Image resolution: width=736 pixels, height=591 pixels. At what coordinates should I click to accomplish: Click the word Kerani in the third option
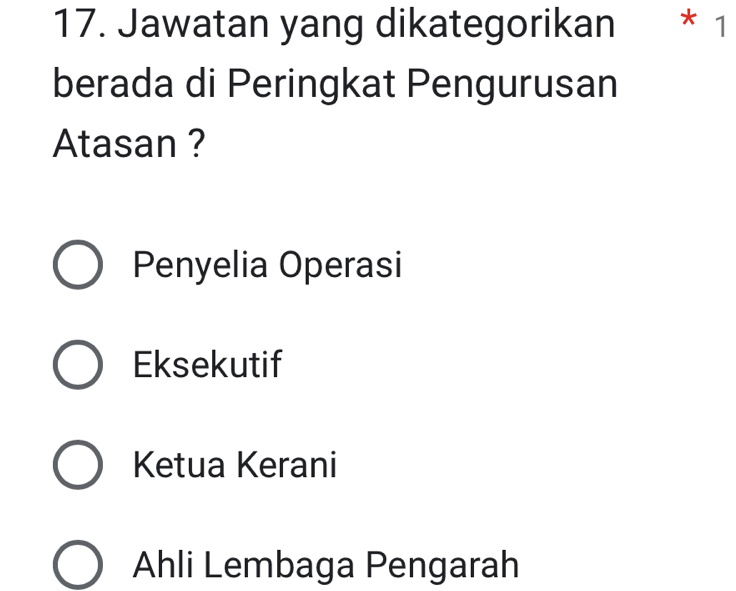[x=292, y=465]
